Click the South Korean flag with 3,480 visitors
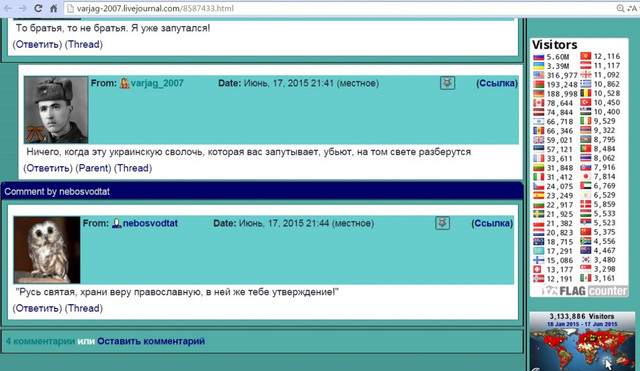The width and height of the screenshot is (640, 371). click(x=586, y=260)
